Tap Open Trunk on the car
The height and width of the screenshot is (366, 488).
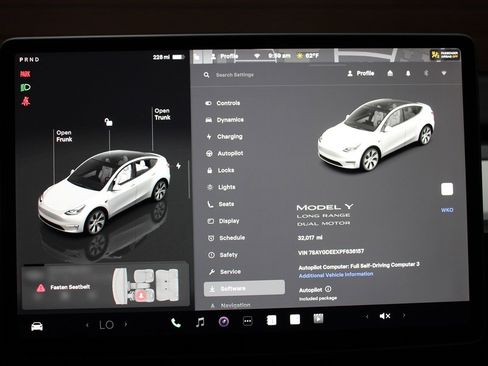click(x=162, y=114)
